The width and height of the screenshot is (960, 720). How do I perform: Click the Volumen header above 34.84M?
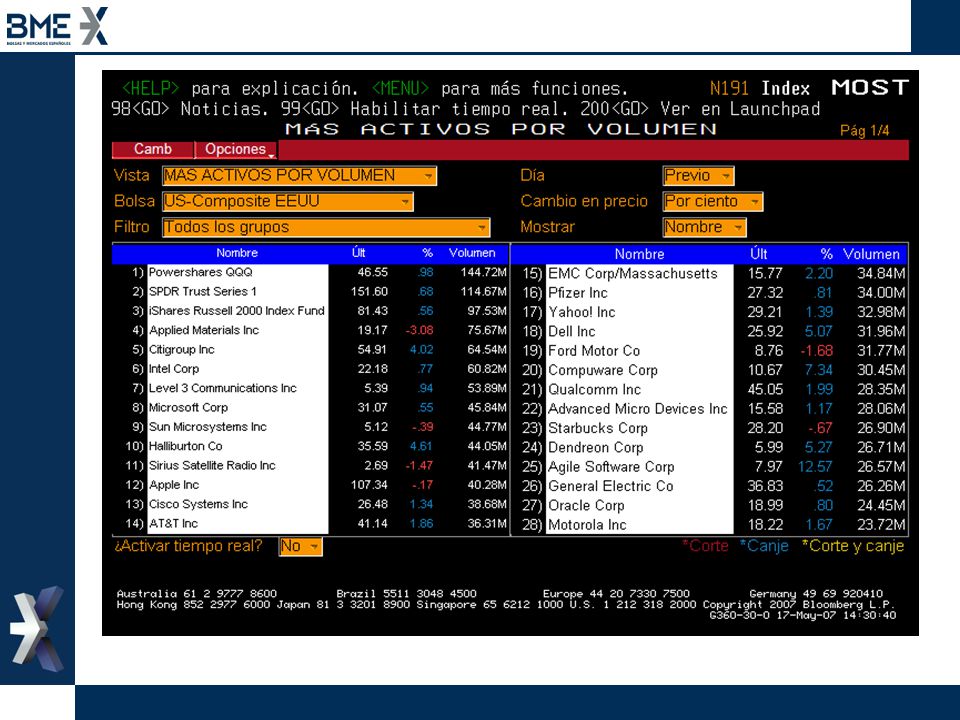(871, 254)
